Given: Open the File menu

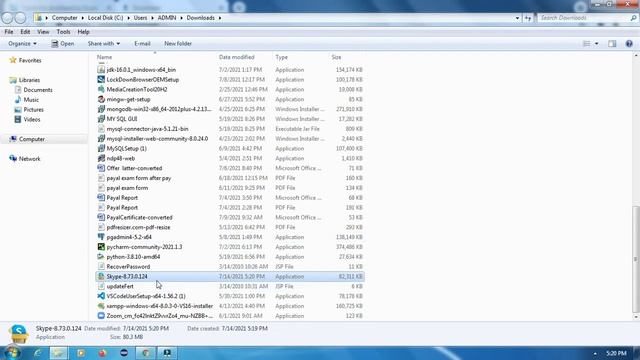Looking at the screenshot, I should click(x=9, y=31).
